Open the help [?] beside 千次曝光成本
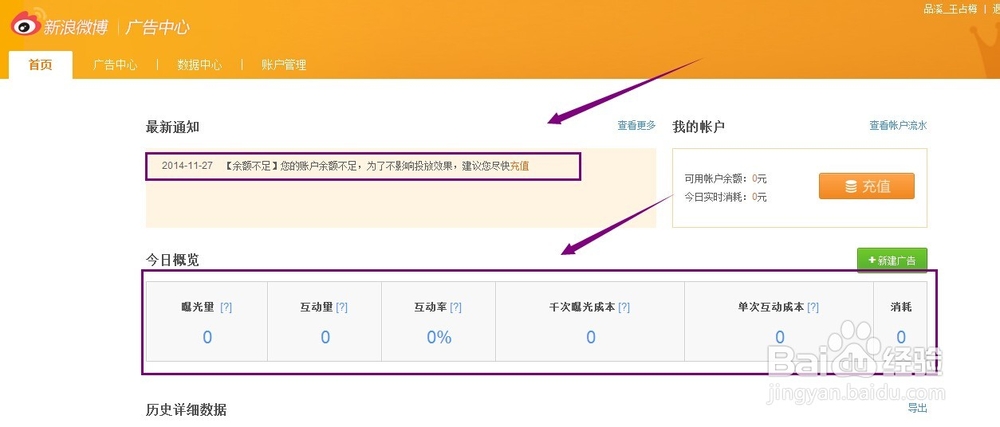 point(624,307)
